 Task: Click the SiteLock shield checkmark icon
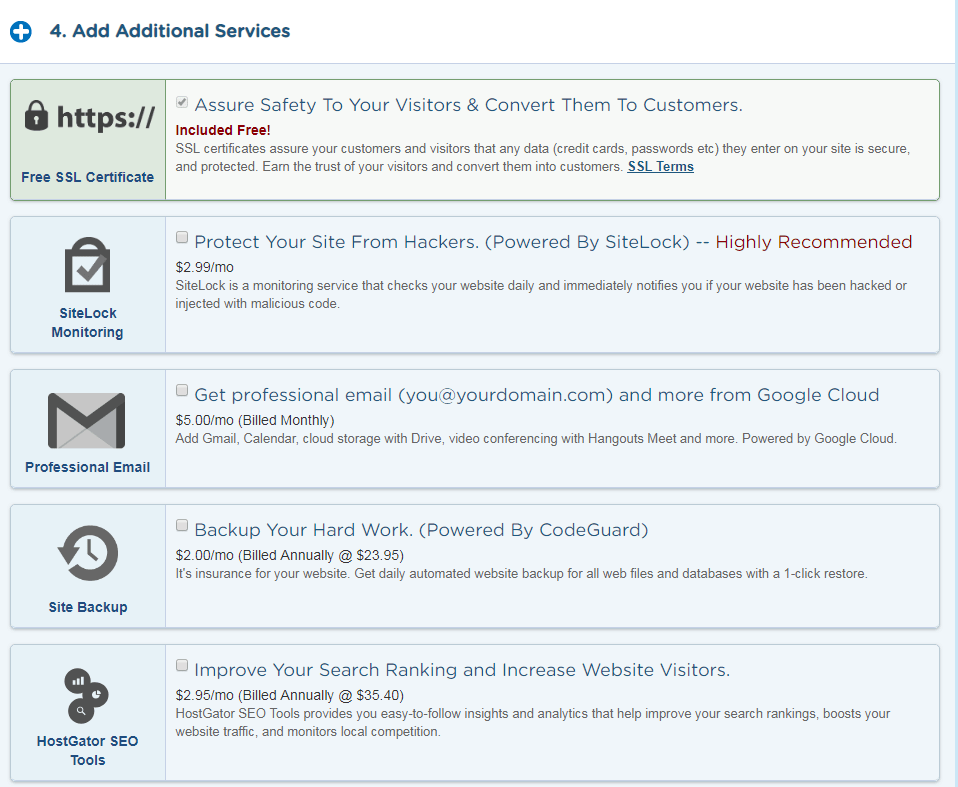87,265
